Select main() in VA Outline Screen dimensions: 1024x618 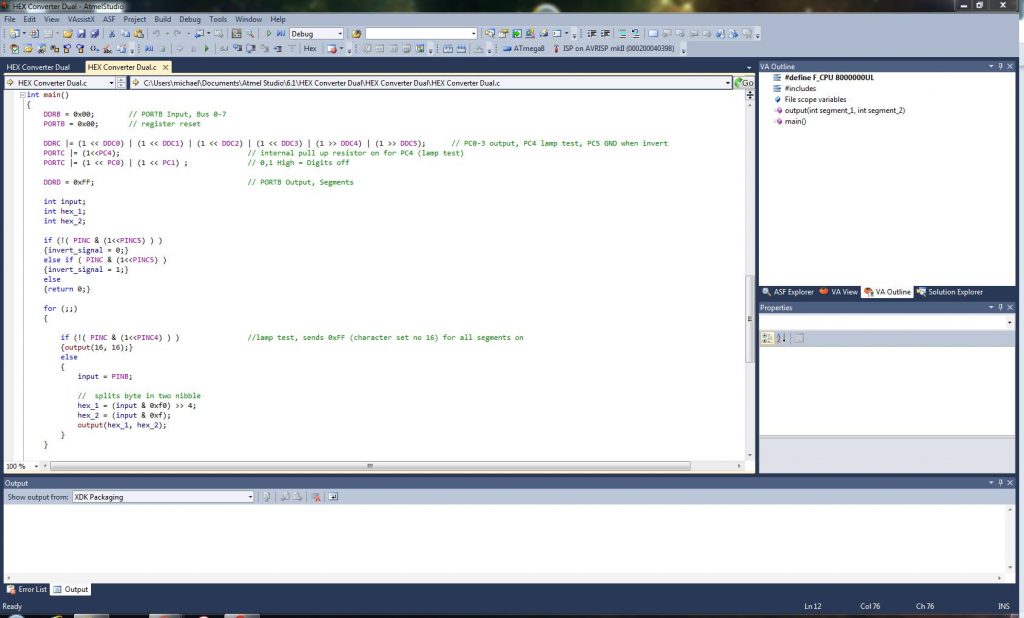(795, 121)
